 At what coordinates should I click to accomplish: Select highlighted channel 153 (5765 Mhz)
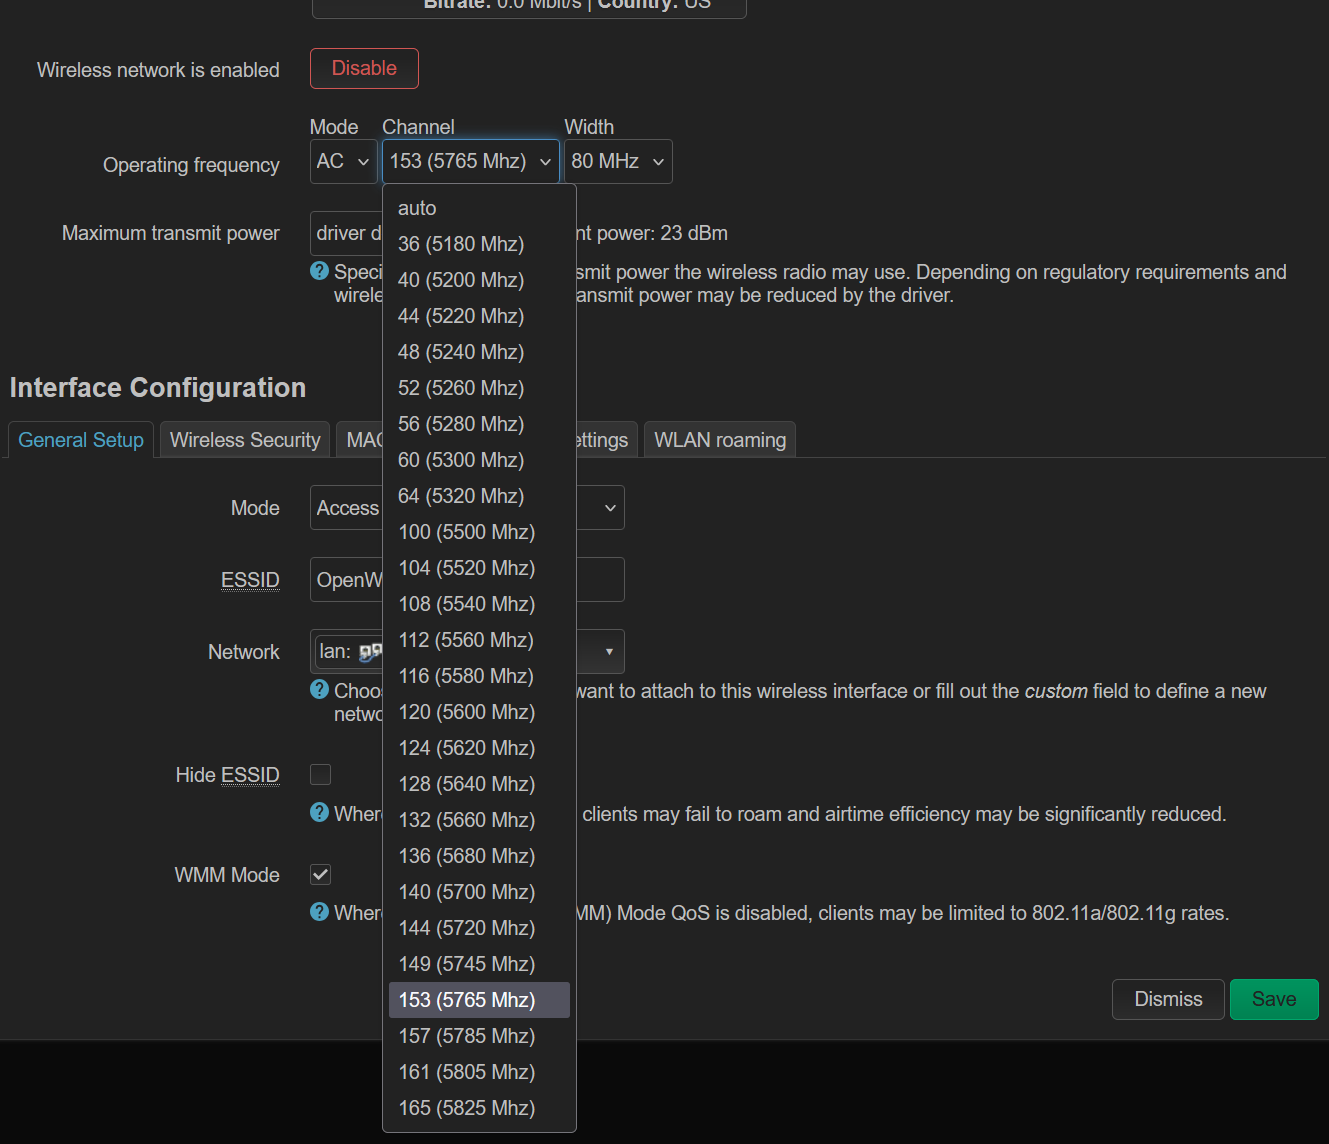(479, 1000)
